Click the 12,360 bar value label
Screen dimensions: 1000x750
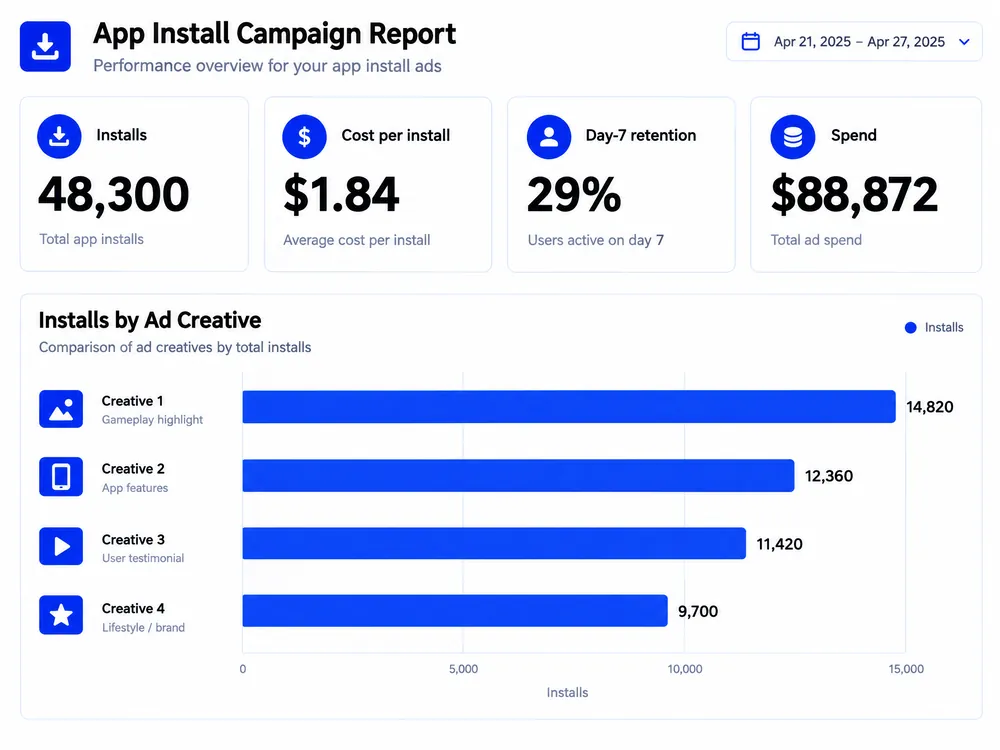click(829, 476)
